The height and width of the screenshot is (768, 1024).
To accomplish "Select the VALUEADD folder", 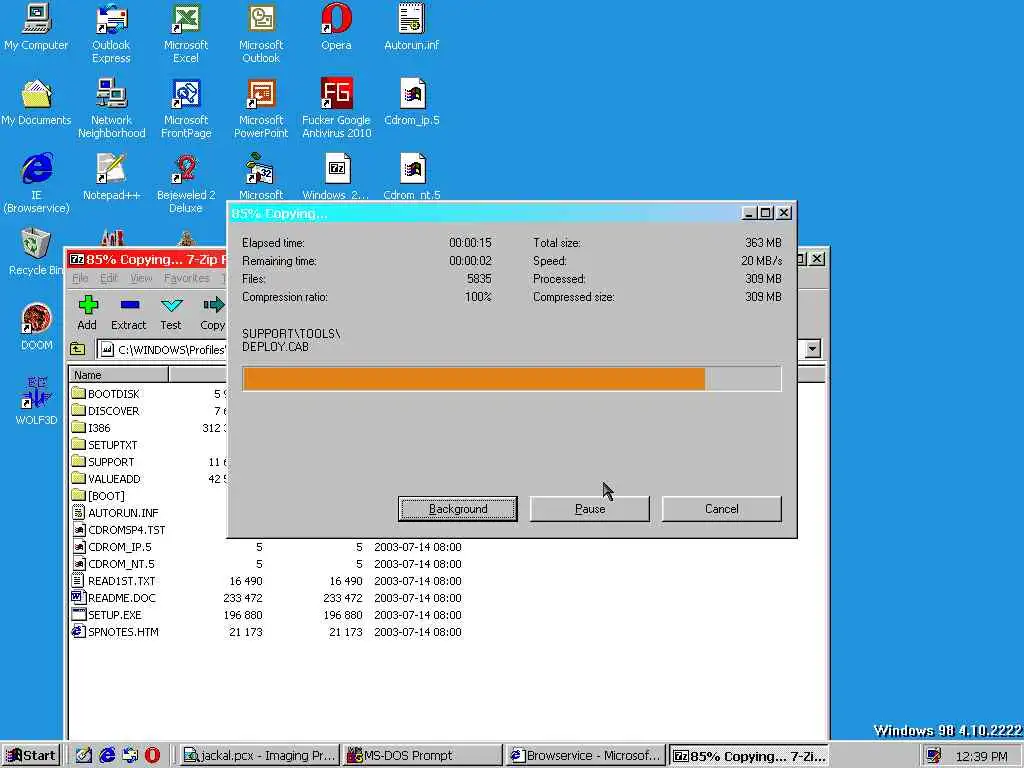I will [x=106, y=479].
